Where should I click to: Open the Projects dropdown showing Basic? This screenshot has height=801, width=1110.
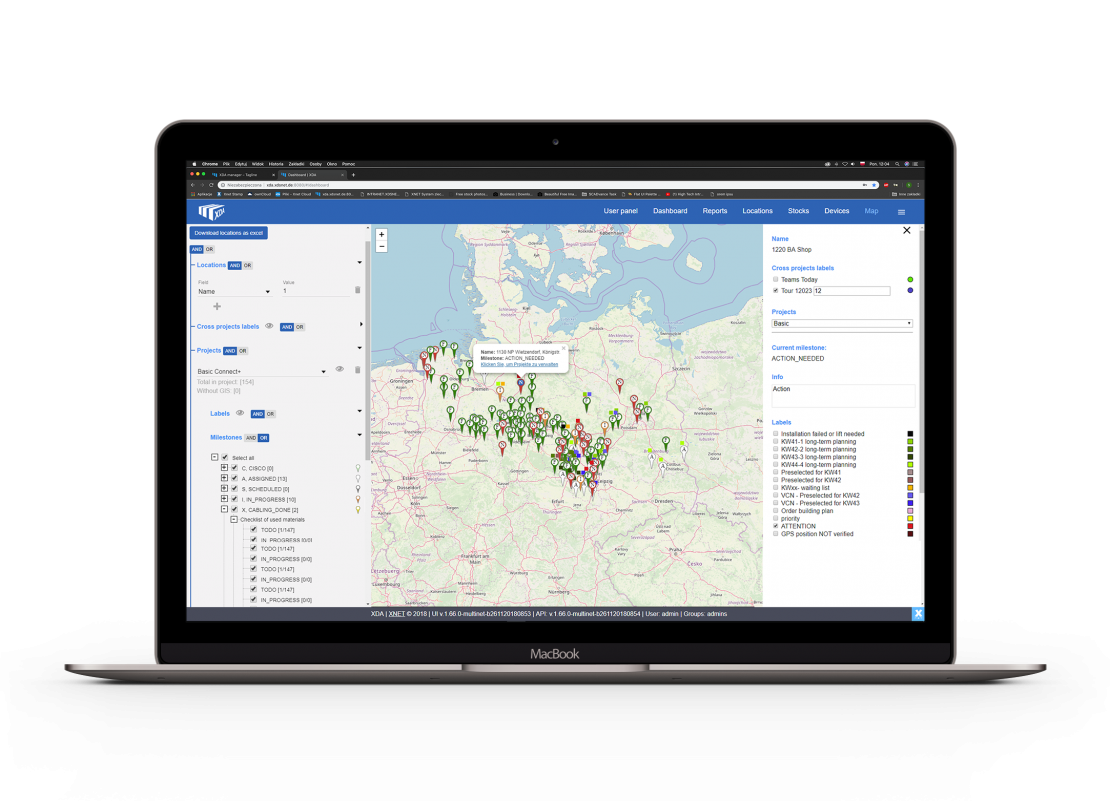tap(842, 323)
